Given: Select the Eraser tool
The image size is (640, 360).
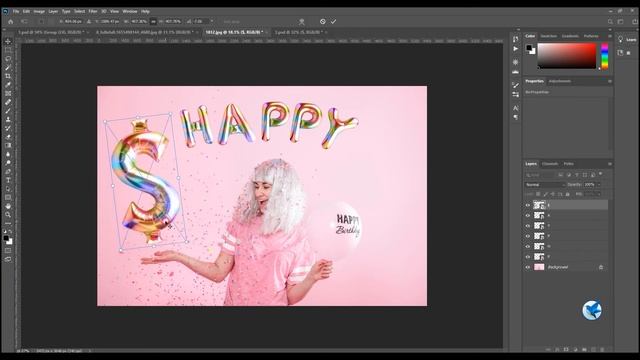Looking at the screenshot, I should tap(8, 137).
